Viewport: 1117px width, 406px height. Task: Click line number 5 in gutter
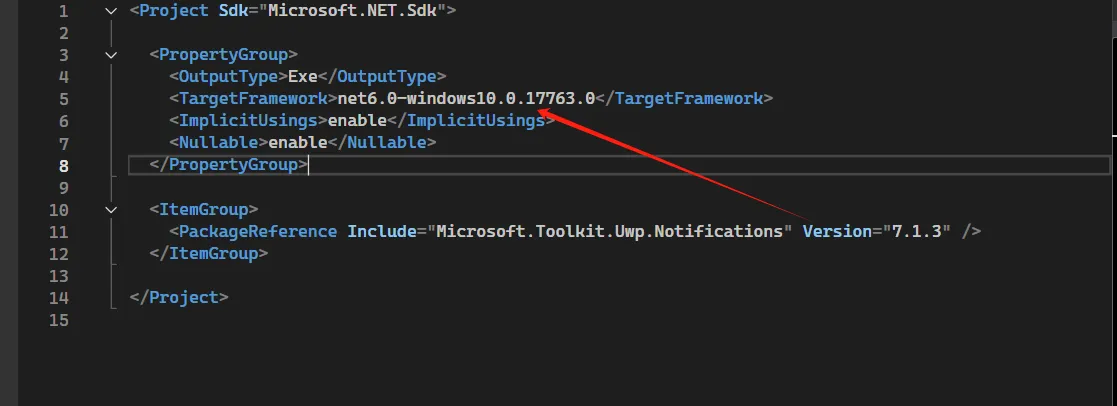click(x=64, y=99)
